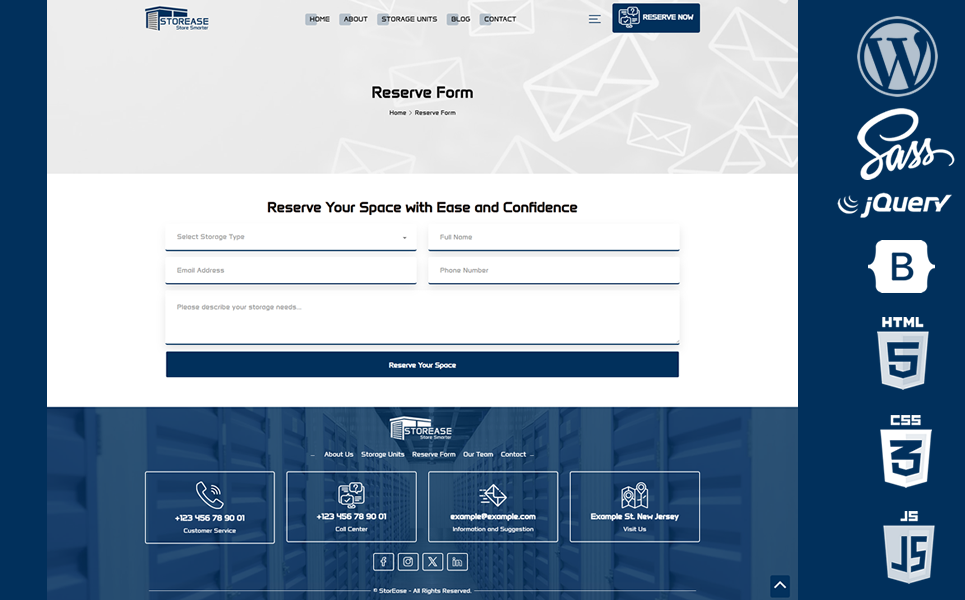Click the scroll-to-top arrow icon

tap(780, 586)
